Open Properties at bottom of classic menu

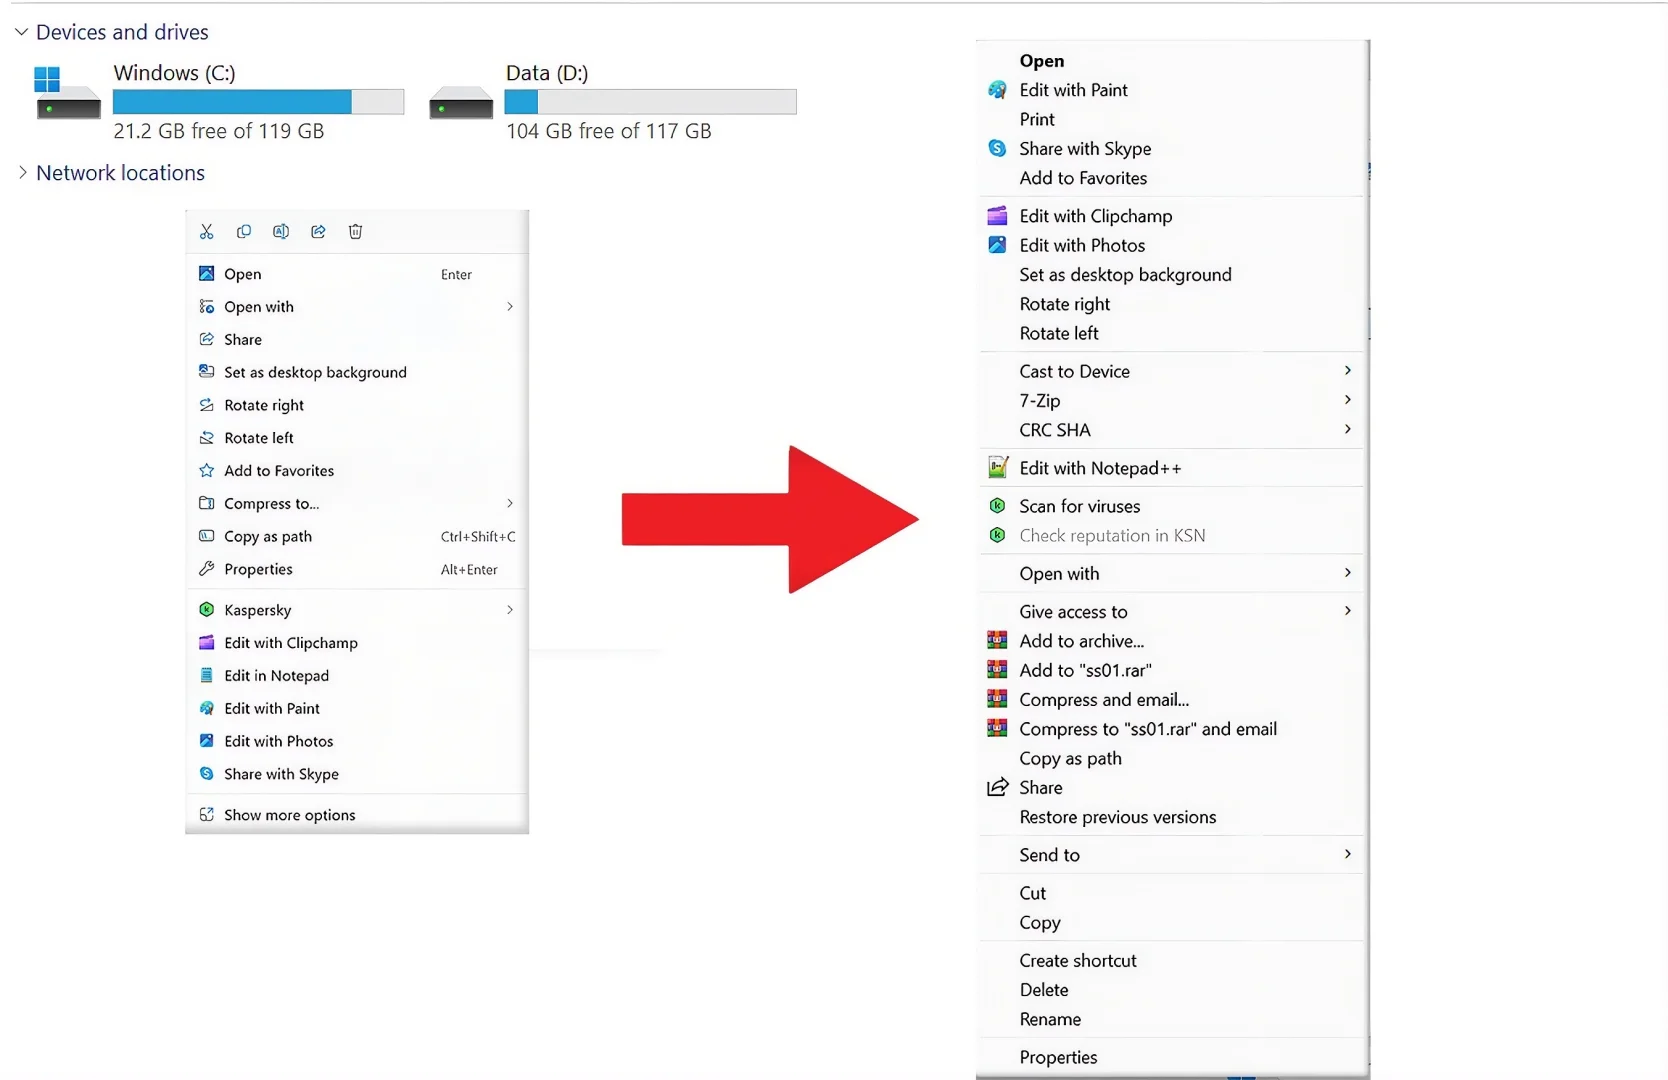pos(1172,1057)
